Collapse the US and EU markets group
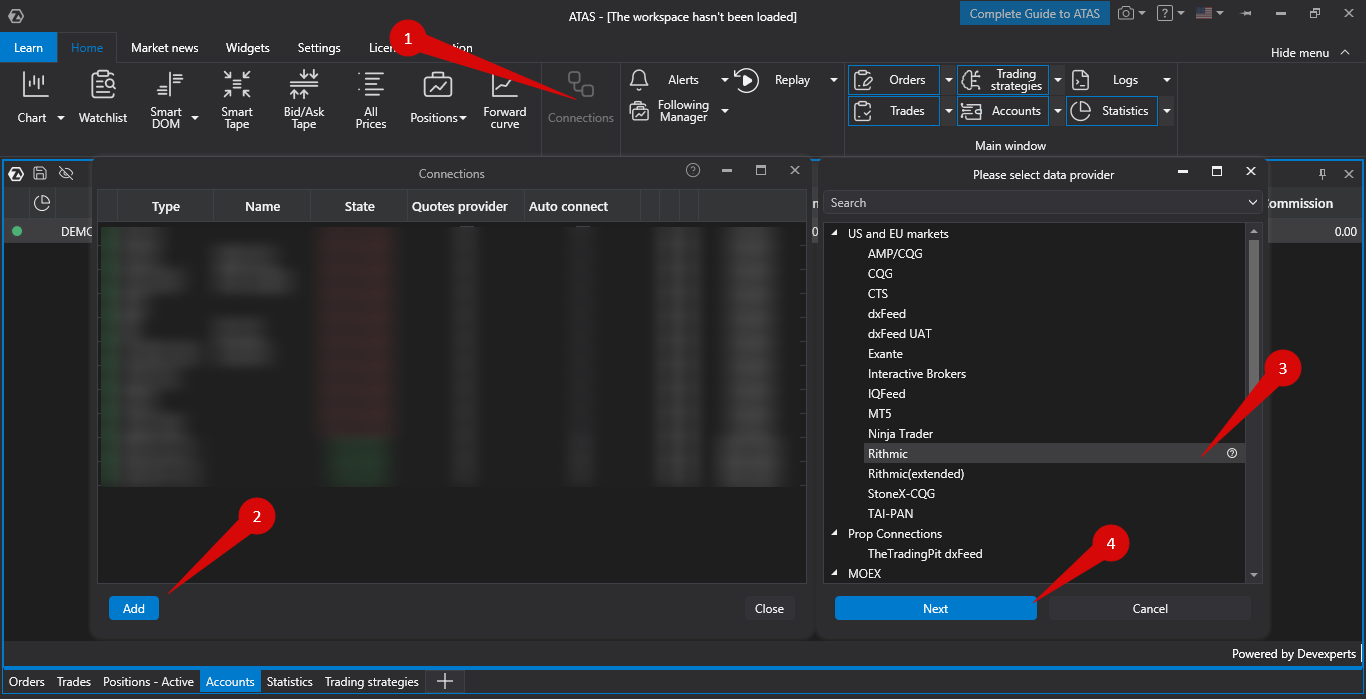 [835, 233]
